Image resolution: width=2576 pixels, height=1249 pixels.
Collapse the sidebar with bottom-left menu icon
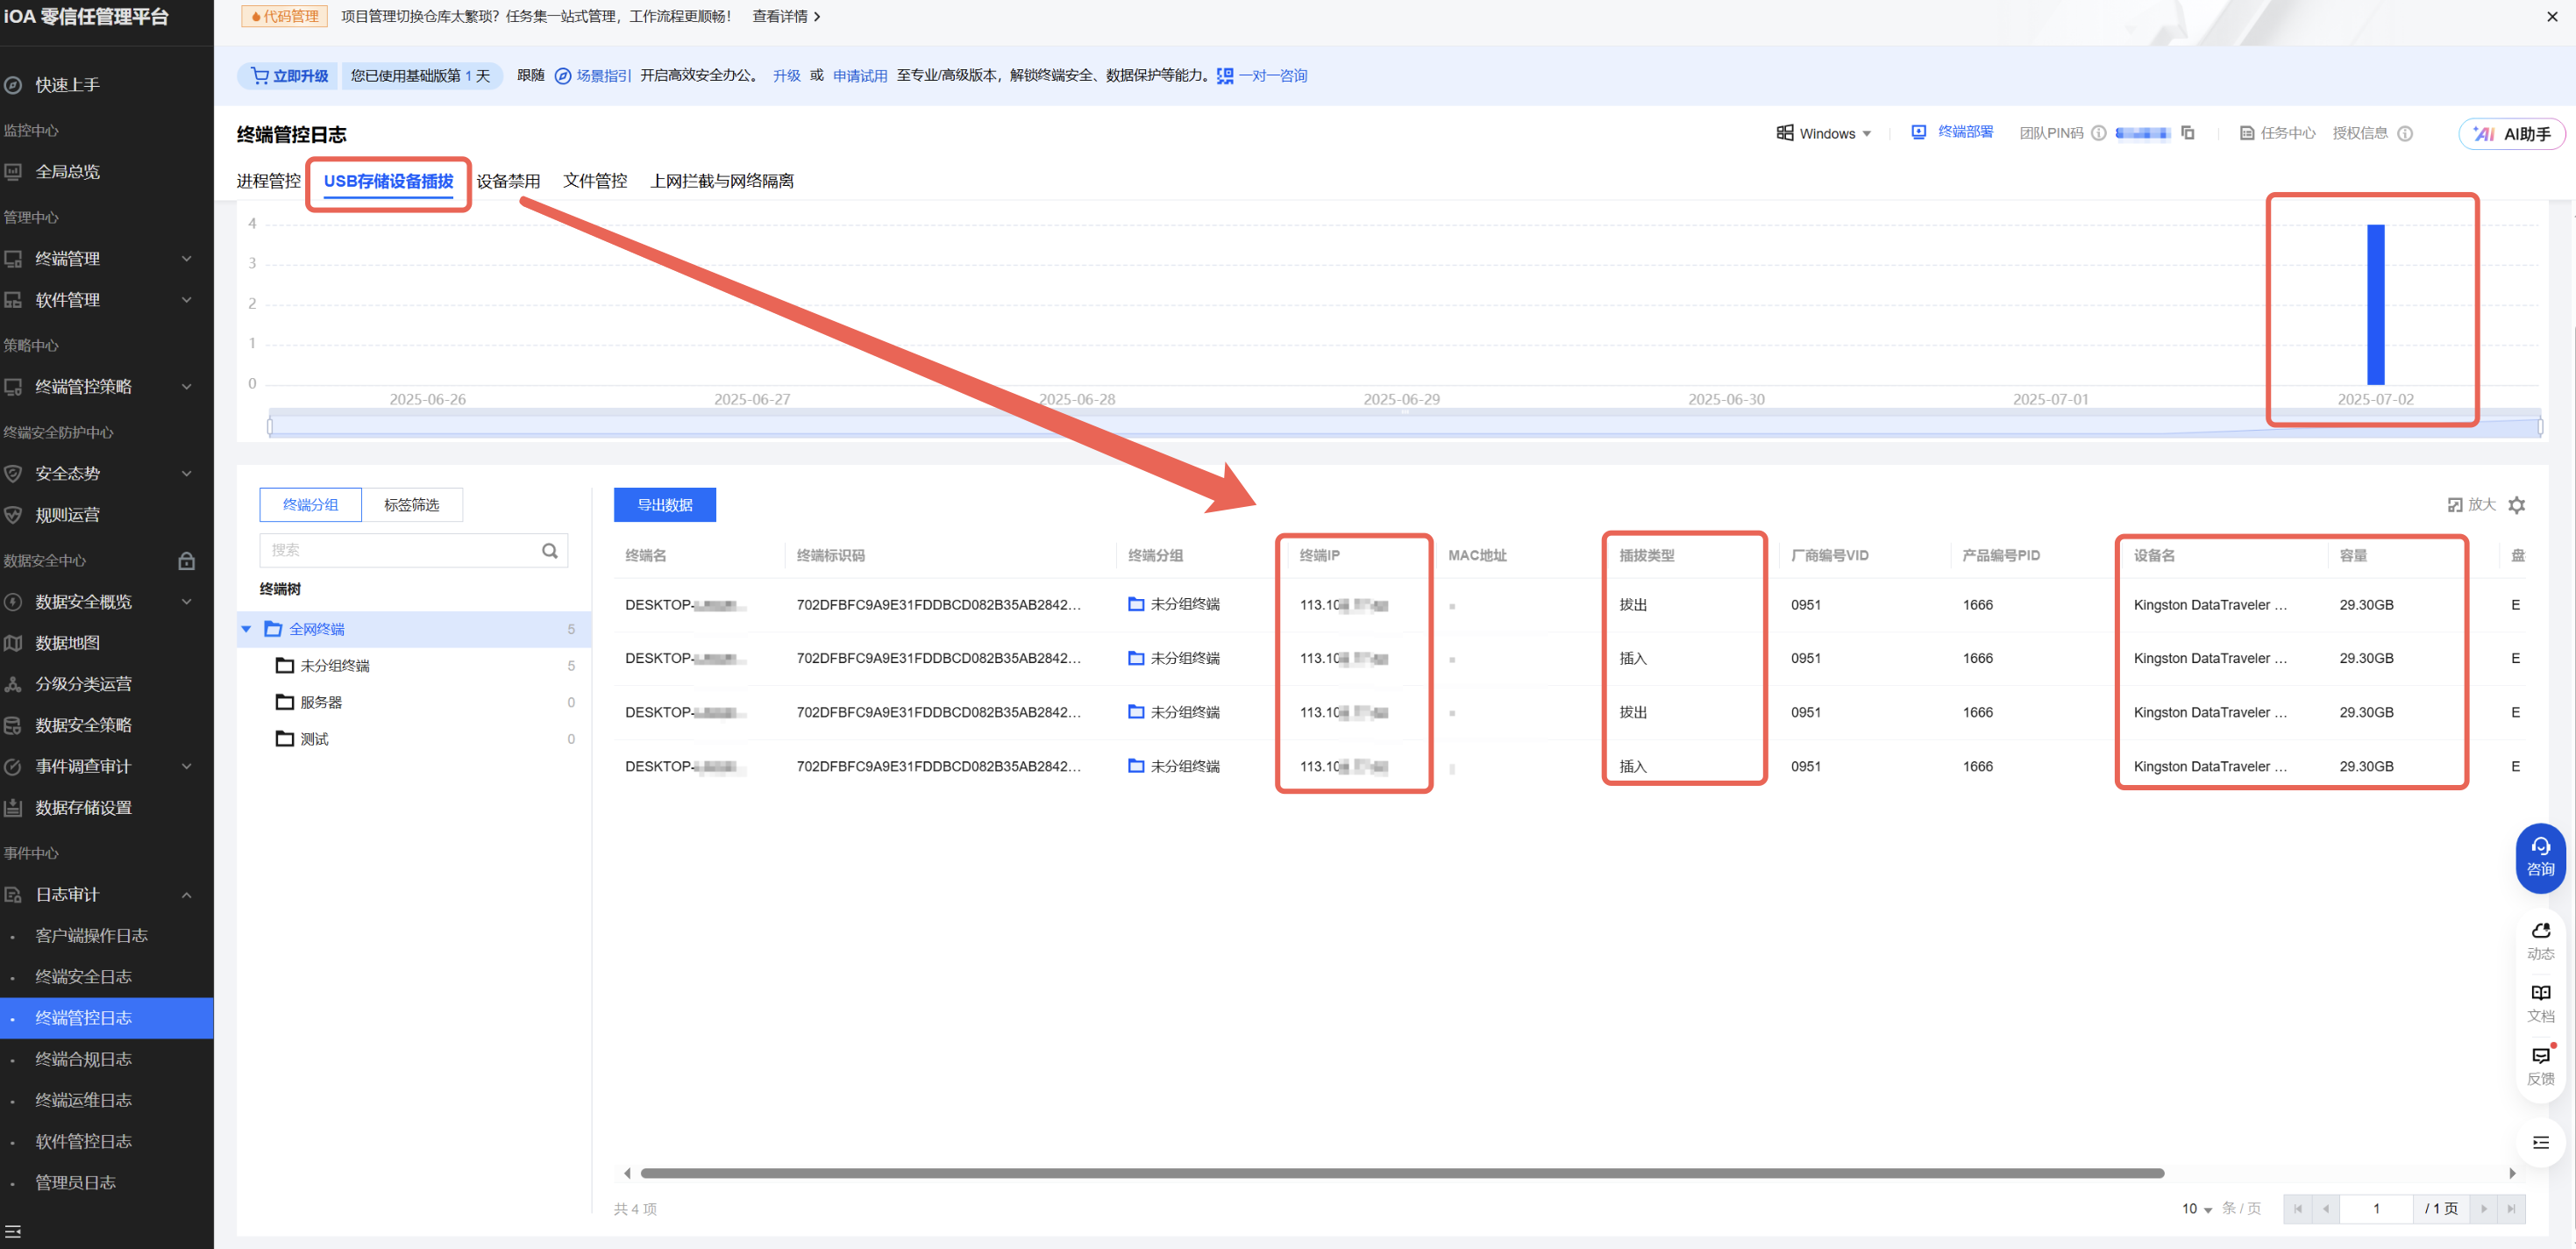click(x=13, y=1231)
